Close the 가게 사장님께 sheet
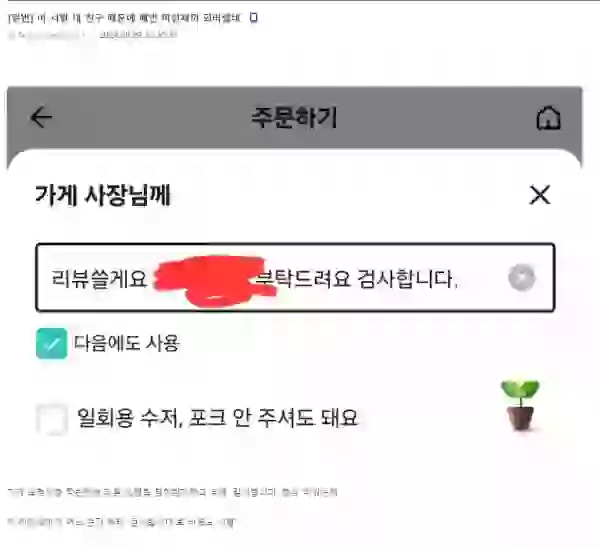This screenshot has width=600, height=550. 540,195
